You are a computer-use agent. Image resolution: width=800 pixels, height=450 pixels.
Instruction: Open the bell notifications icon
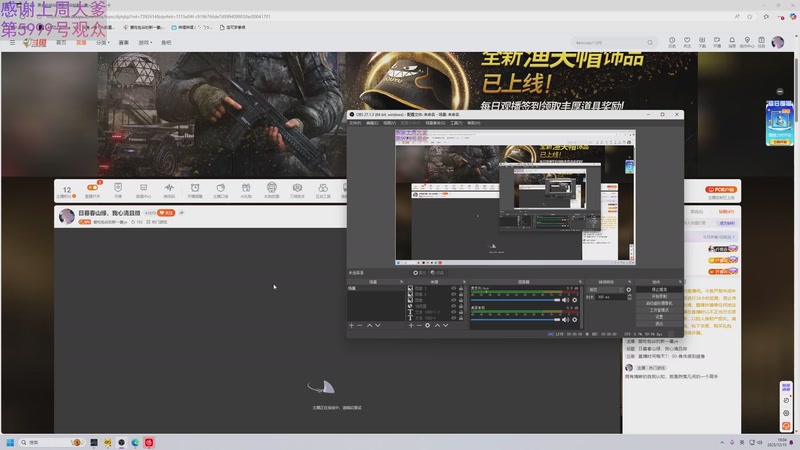point(732,40)
